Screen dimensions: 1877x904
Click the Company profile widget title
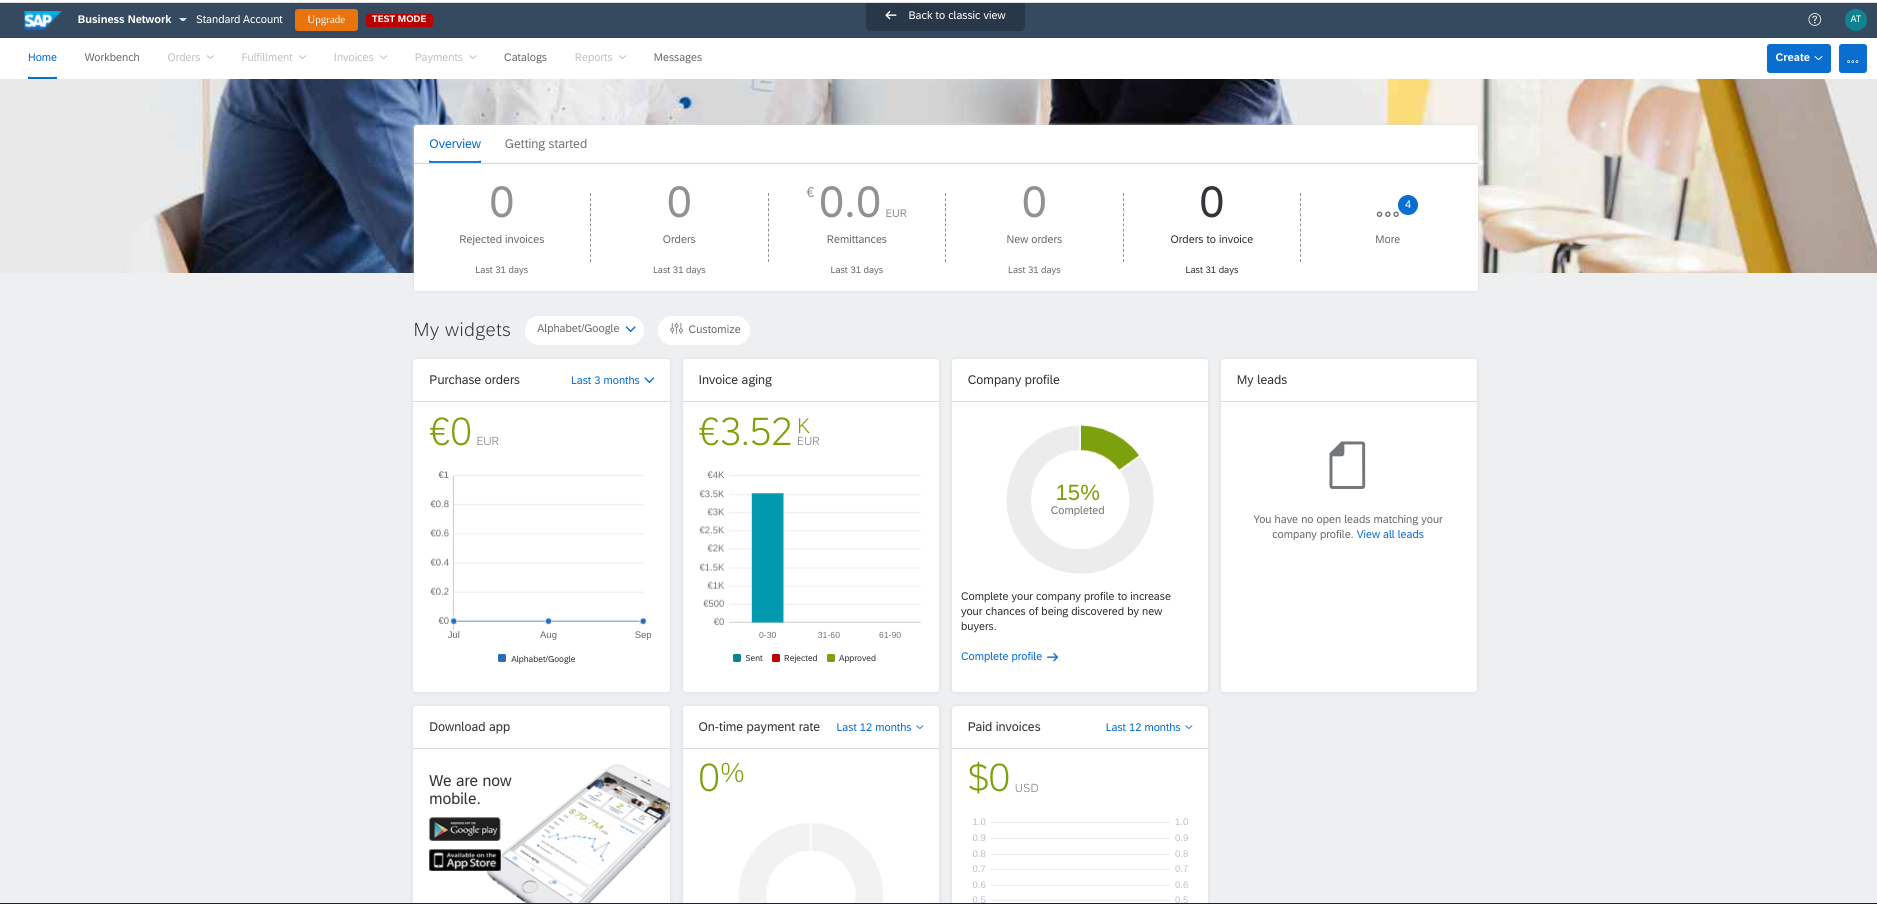click(1013, 380)
